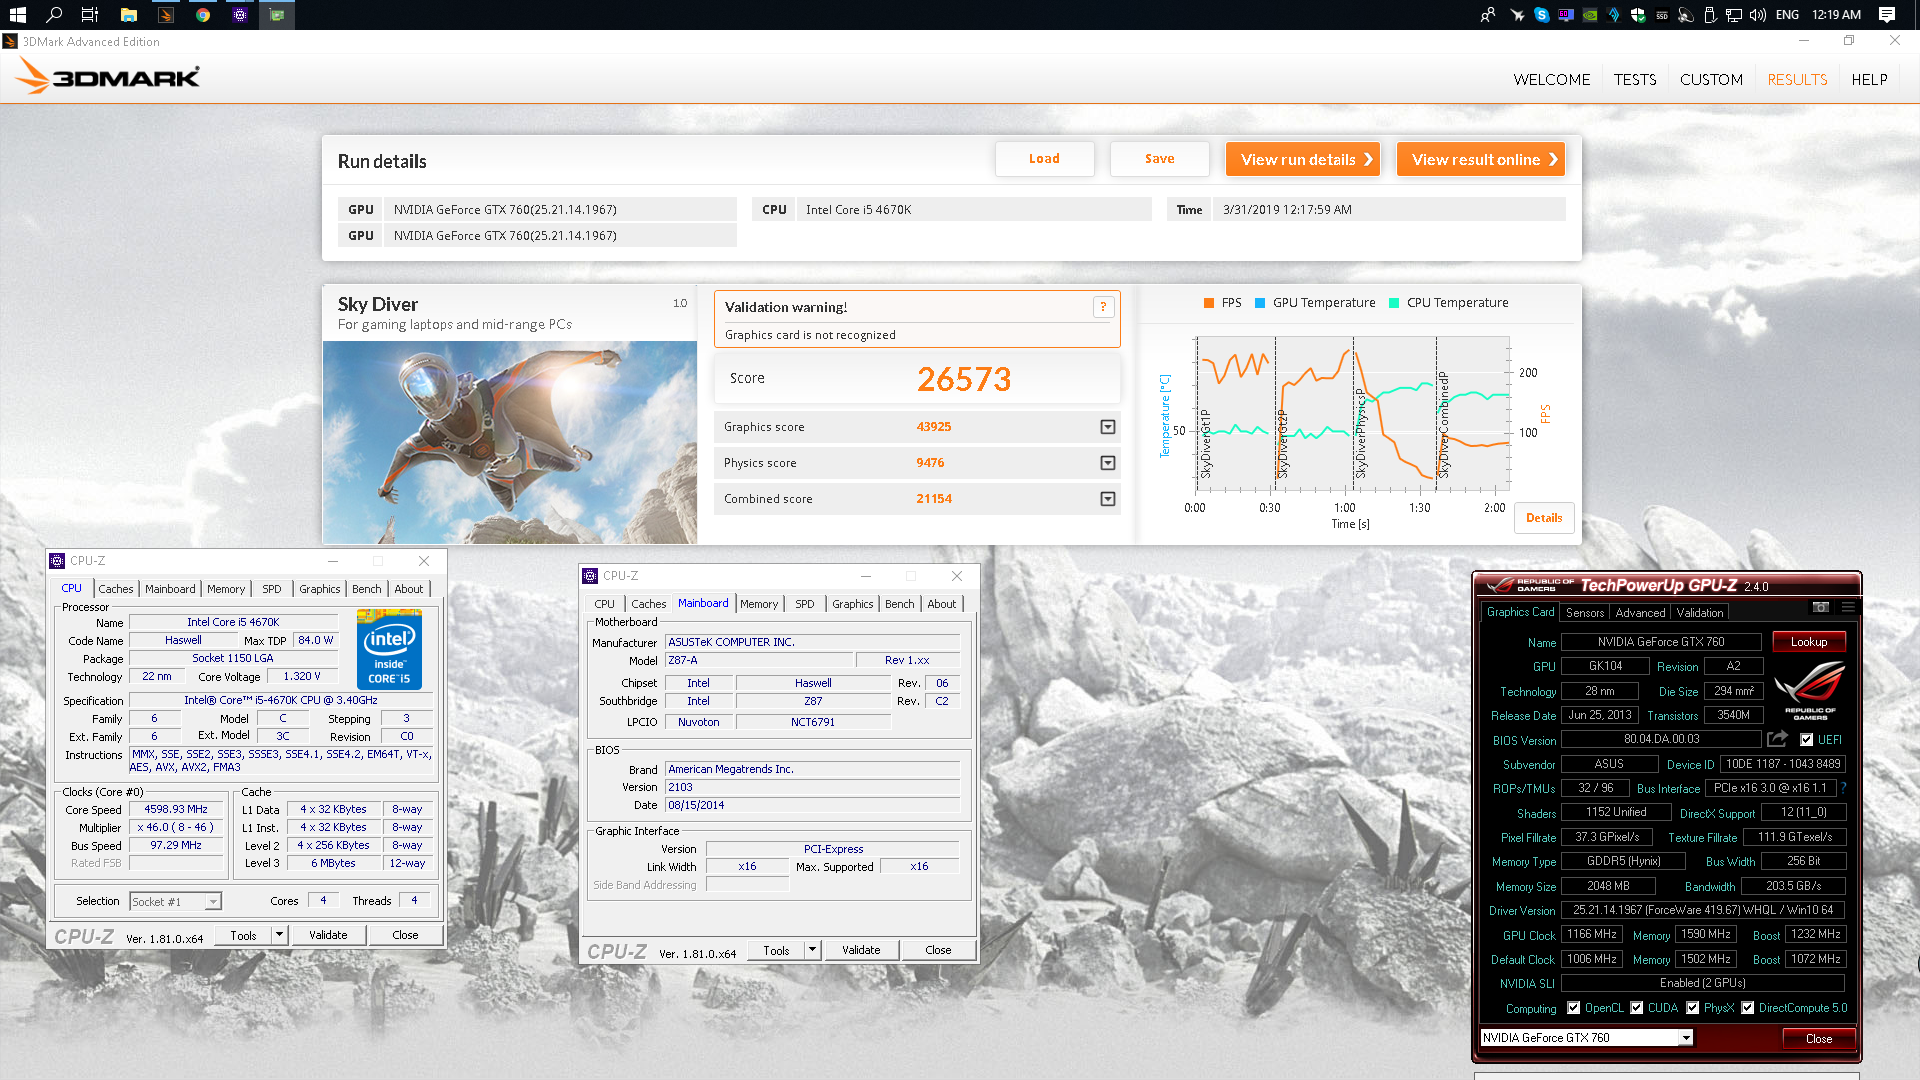Open the Caches tab in left CPU-Z window
The height and width of the screenshot is (1080, 1920).
[x=116, y=589]
